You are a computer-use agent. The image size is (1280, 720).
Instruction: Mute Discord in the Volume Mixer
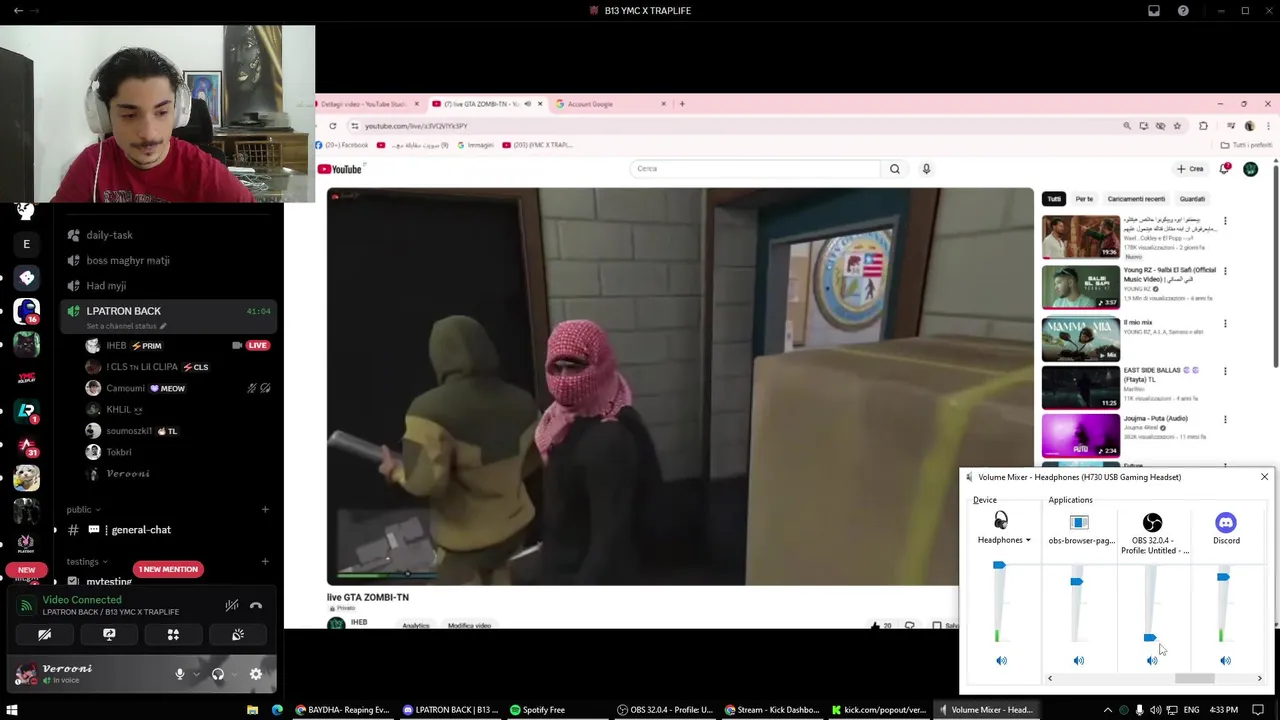[x=1225, y=660]
